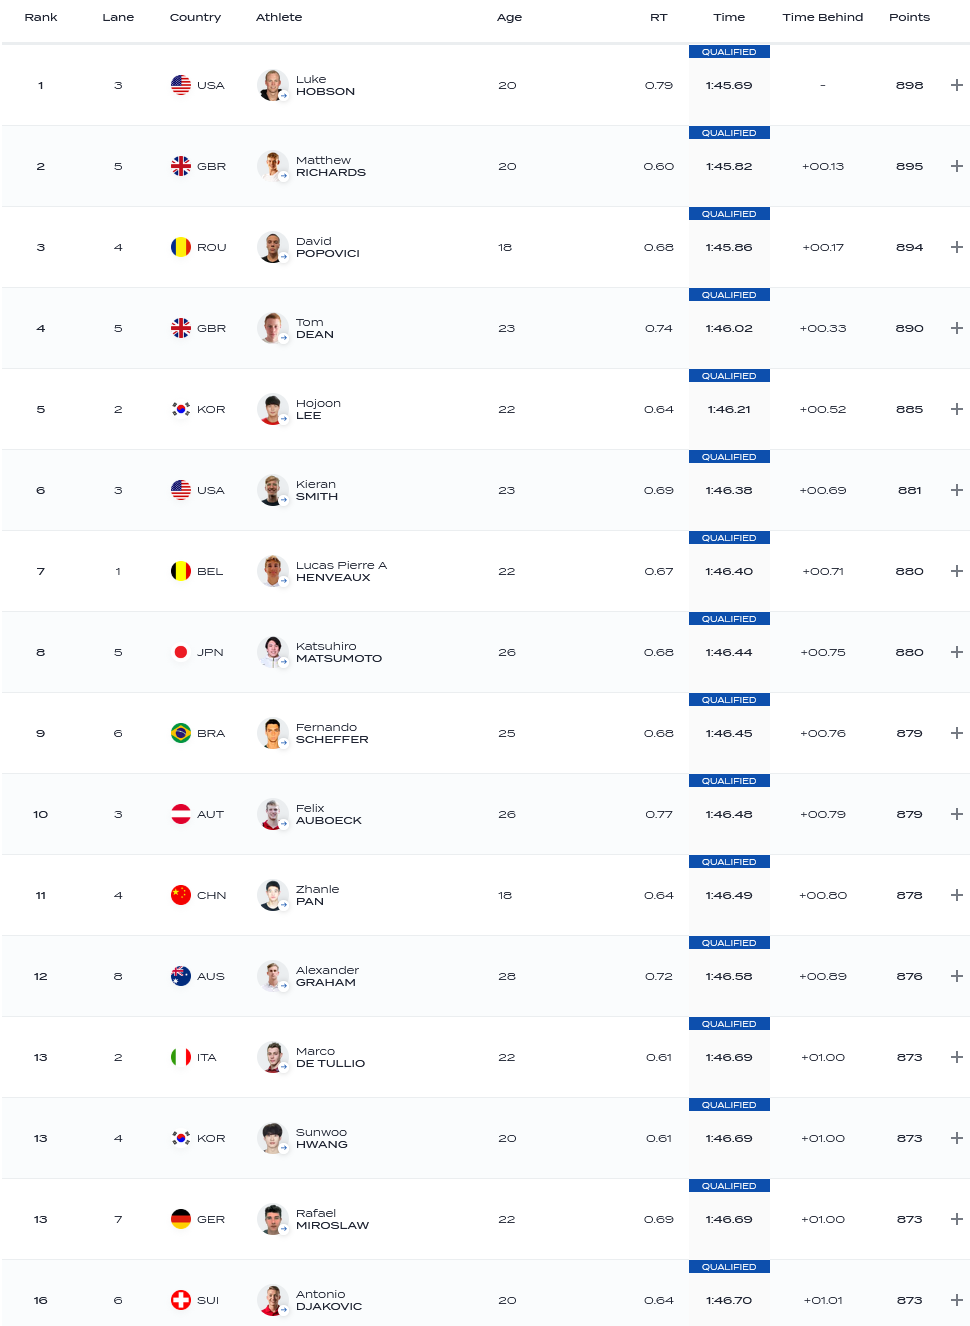Click Felix Auboeck's profile photo thumbnail
Viewport: 970px width, 1326px height.
(272, 814)
